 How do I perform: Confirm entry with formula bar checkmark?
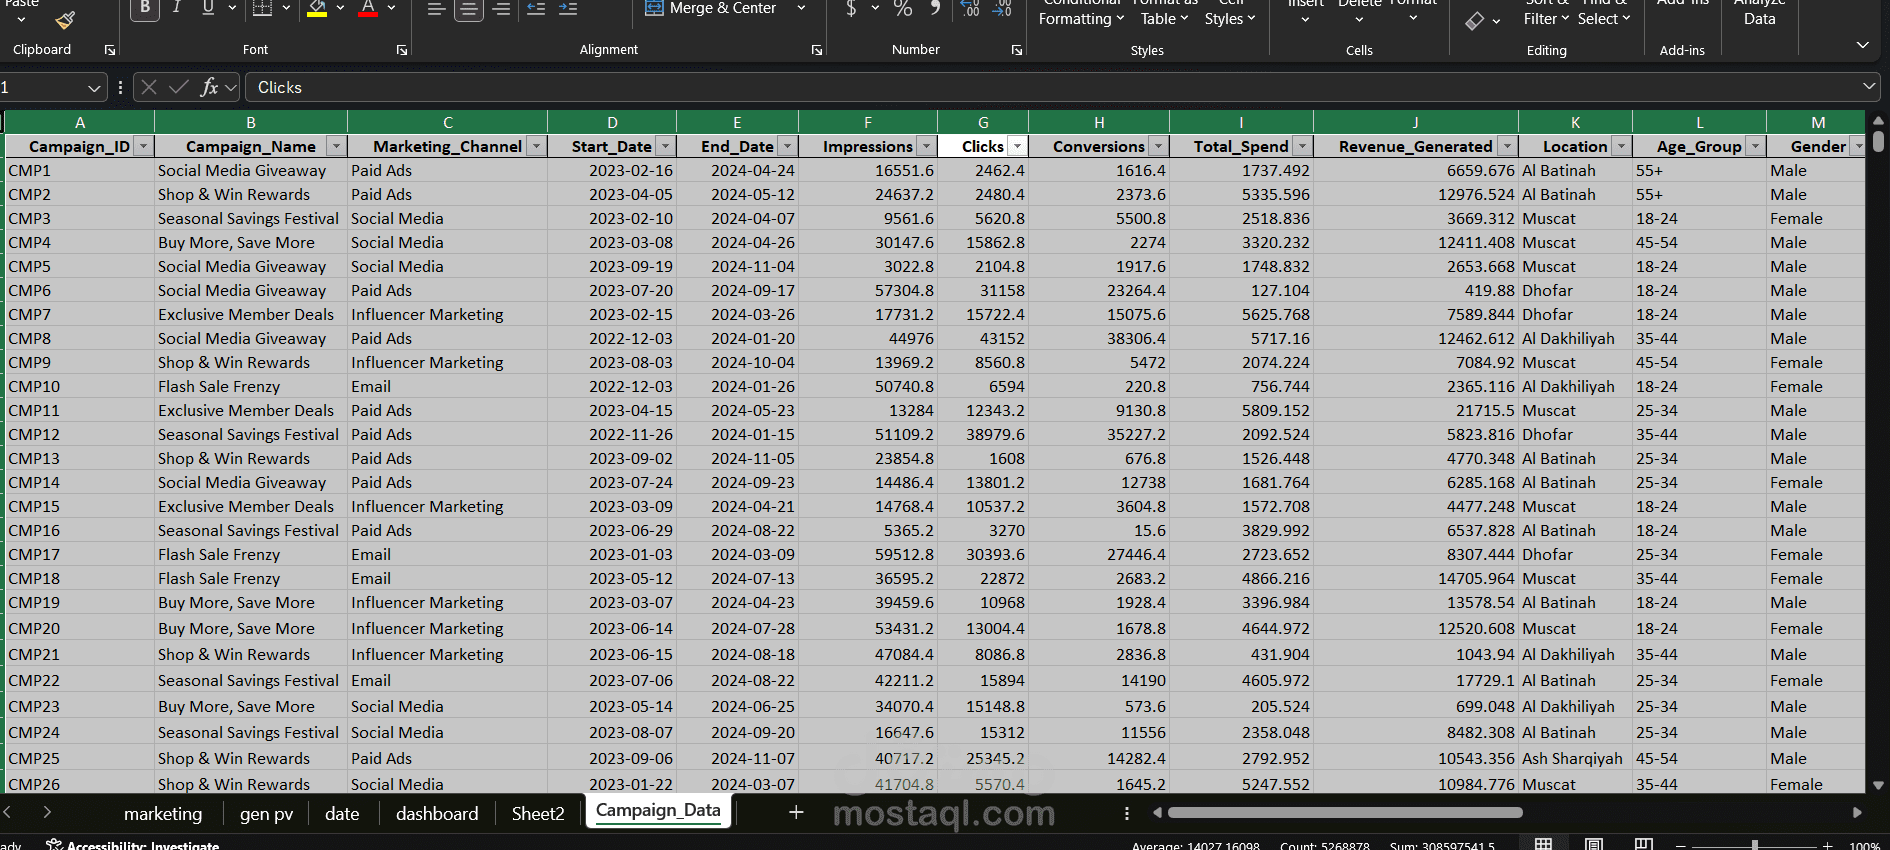(x=179, y=87)
